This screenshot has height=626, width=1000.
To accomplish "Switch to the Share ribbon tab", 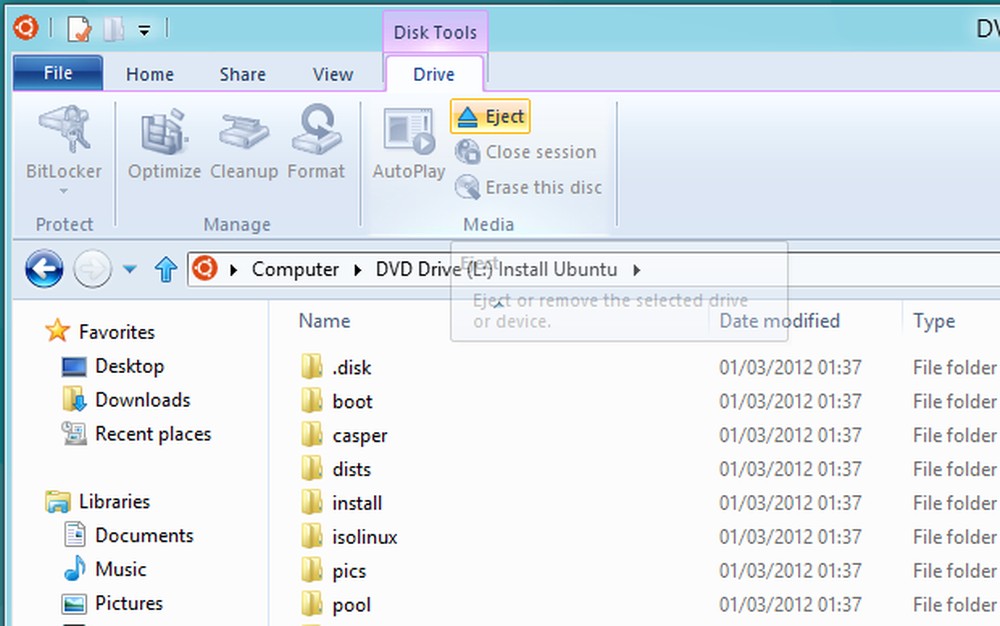I will tap(242, 73).
